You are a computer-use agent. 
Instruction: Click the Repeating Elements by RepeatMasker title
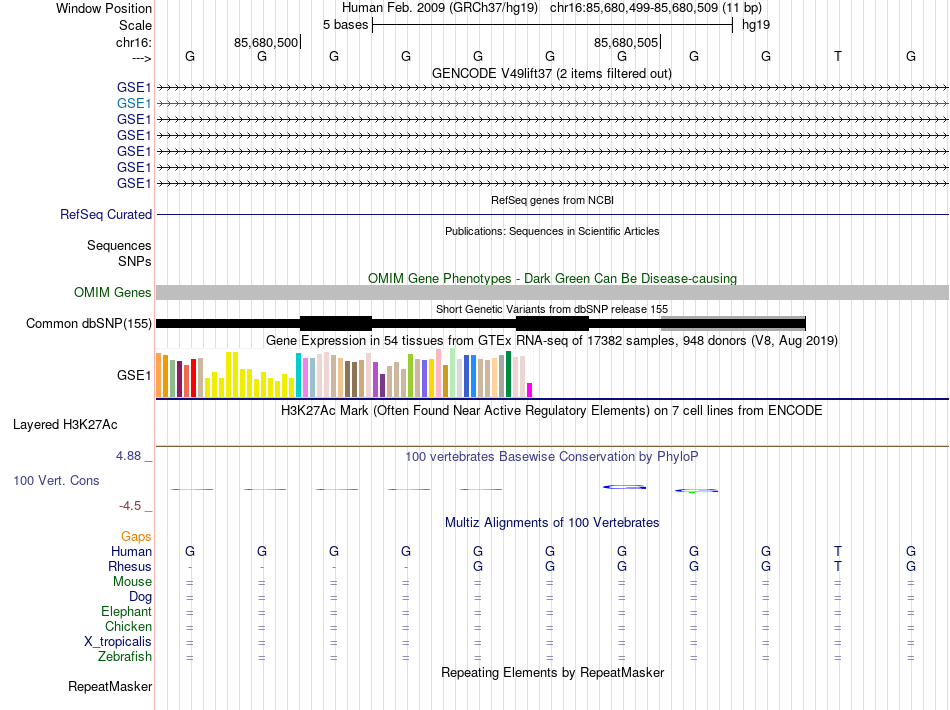coord(553,672)
